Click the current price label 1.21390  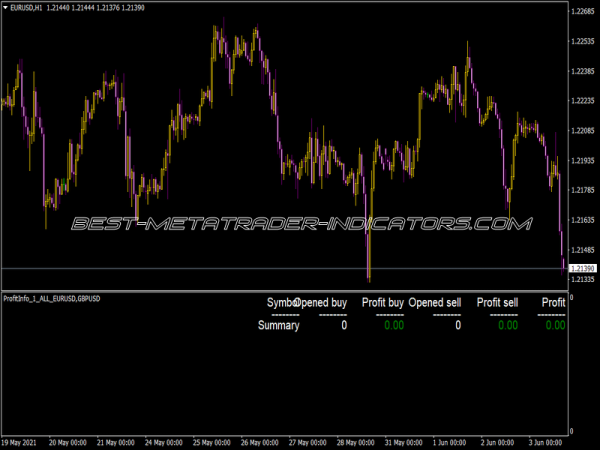[582, 269]
